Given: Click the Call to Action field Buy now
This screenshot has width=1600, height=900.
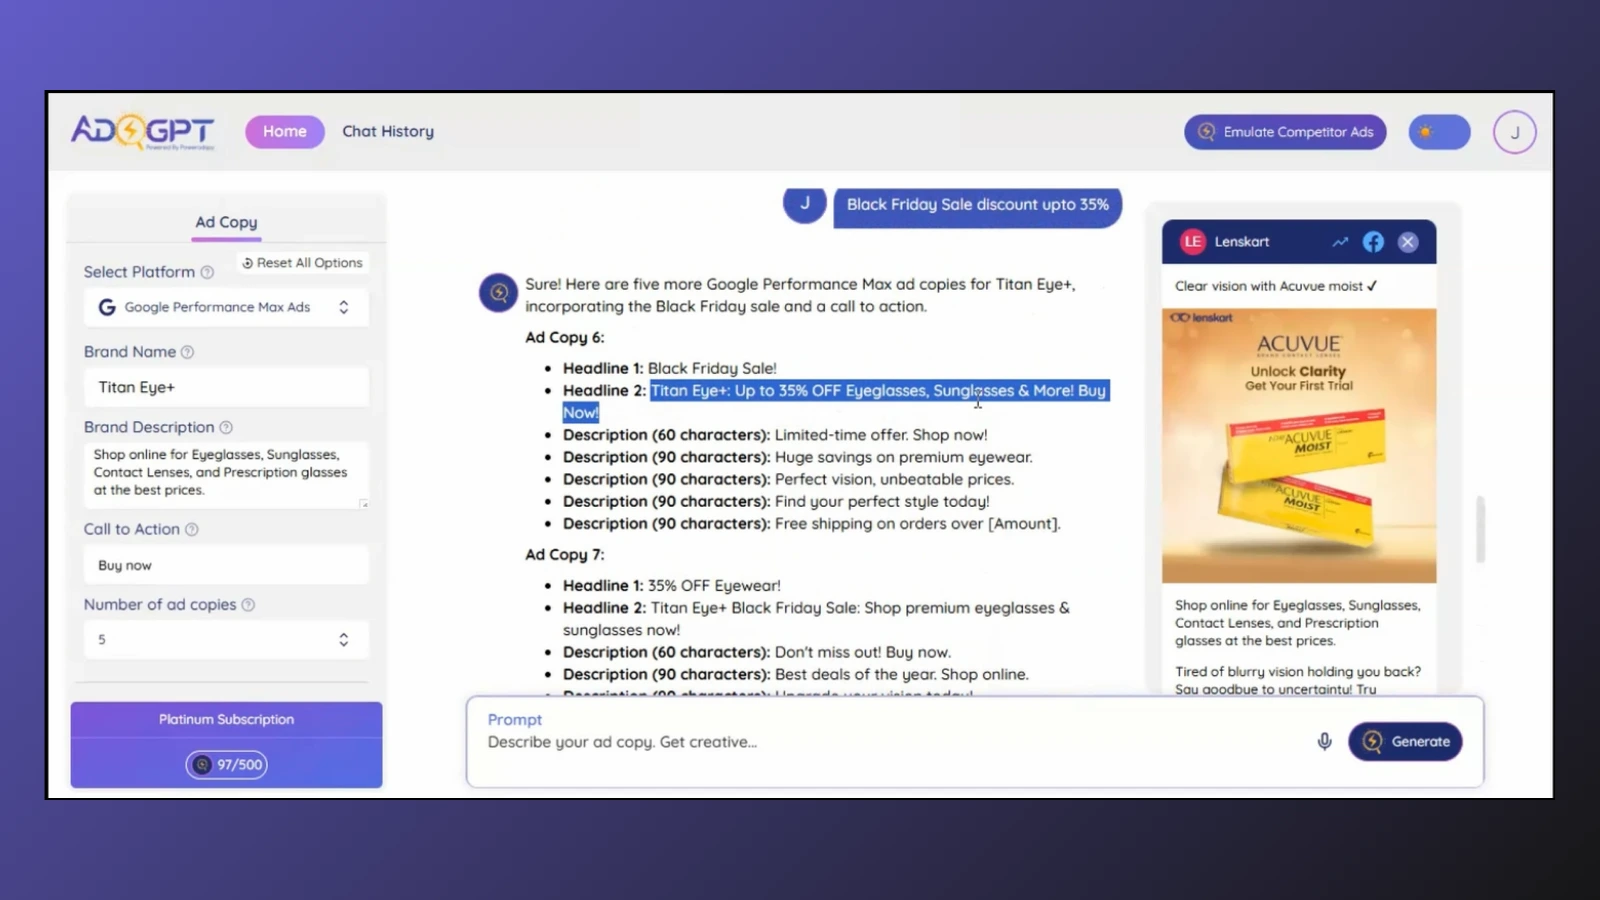Looking at the screenshot, I should click(226, 565).
